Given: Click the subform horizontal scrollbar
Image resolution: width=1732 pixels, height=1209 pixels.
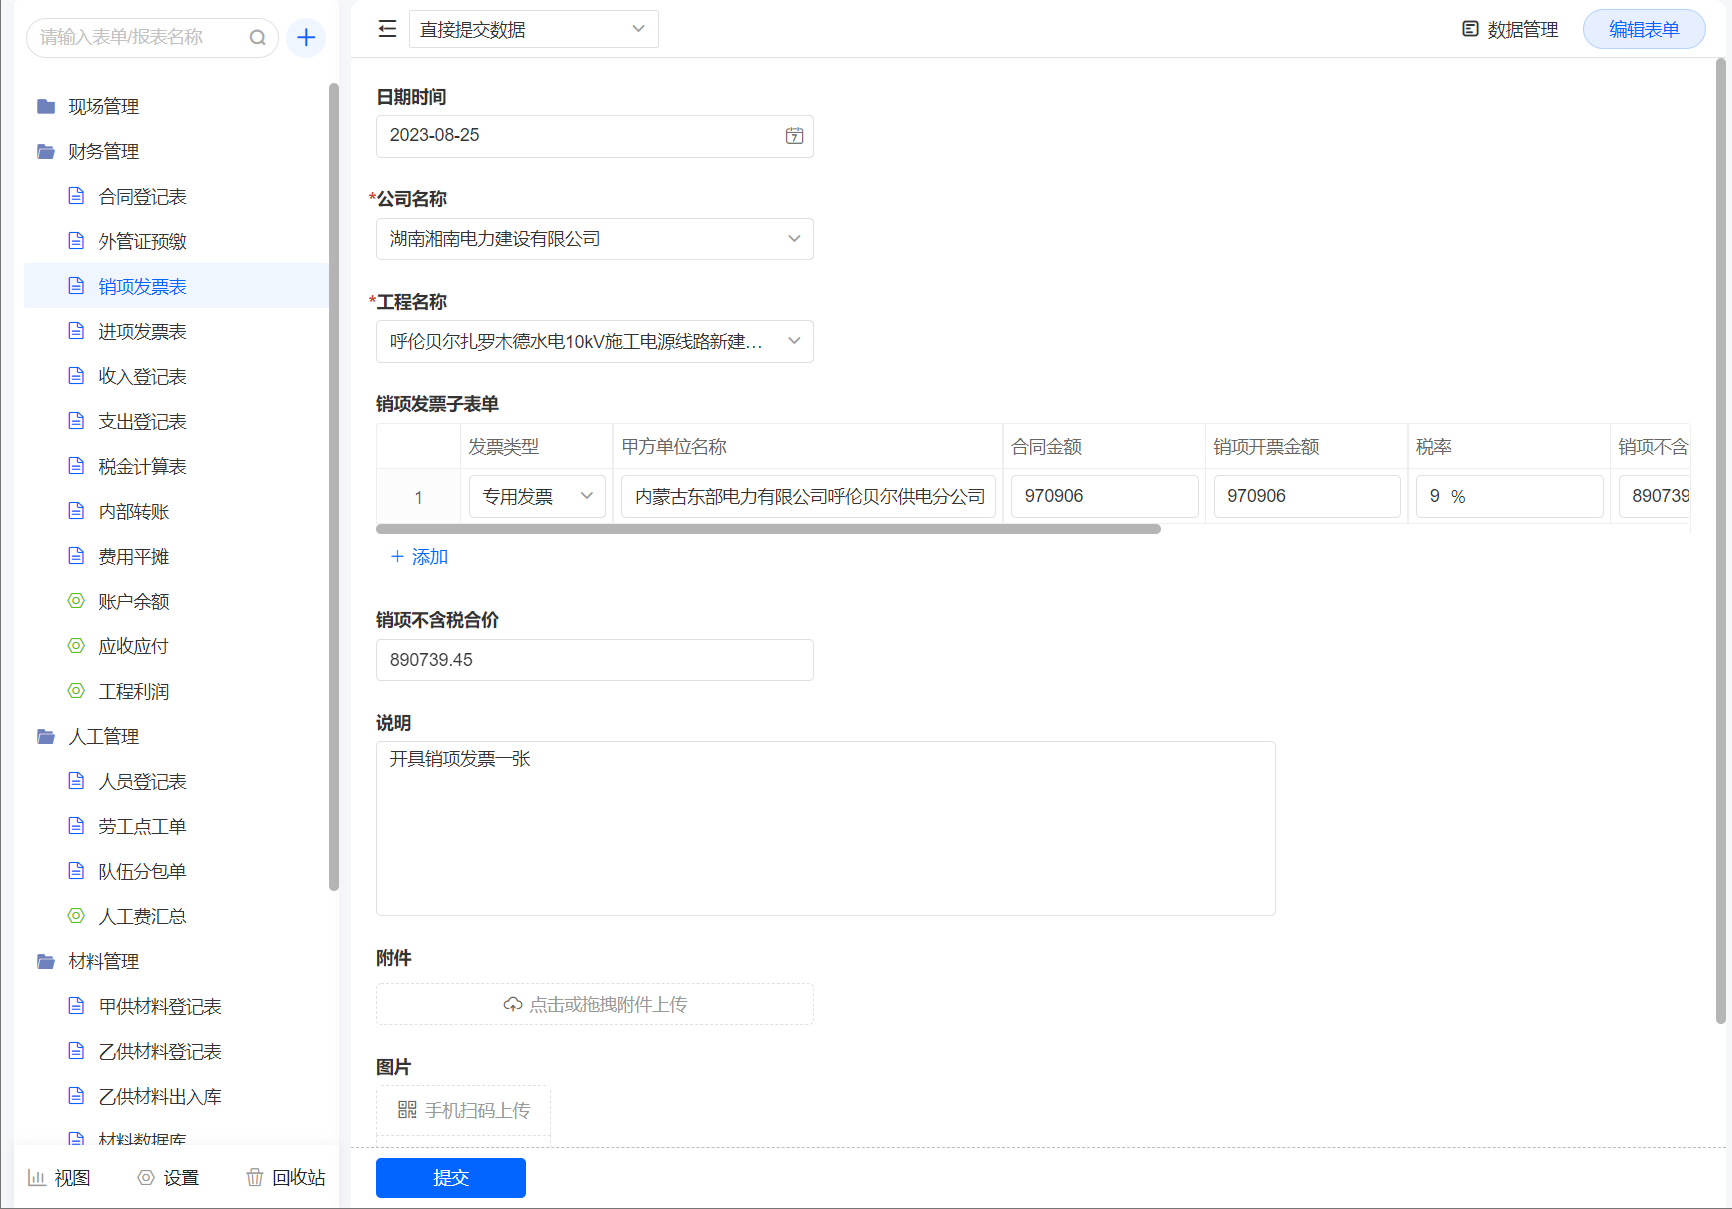Looking at the screenshot, I should coord(768,529).
